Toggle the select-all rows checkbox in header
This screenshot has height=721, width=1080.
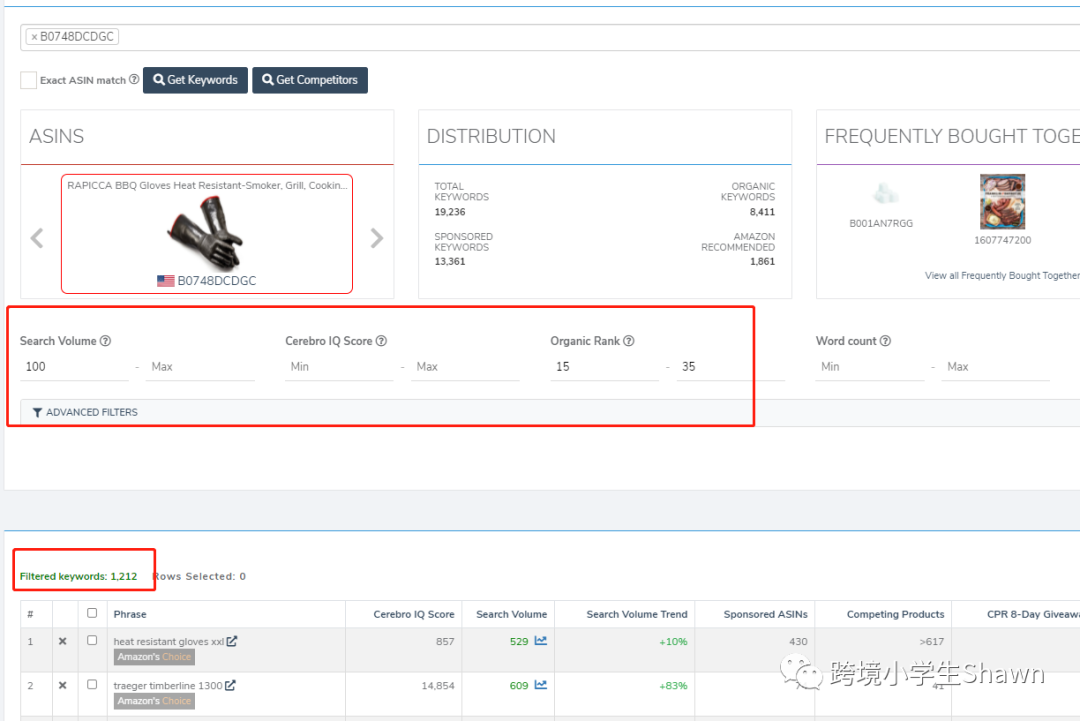point(92,613)
